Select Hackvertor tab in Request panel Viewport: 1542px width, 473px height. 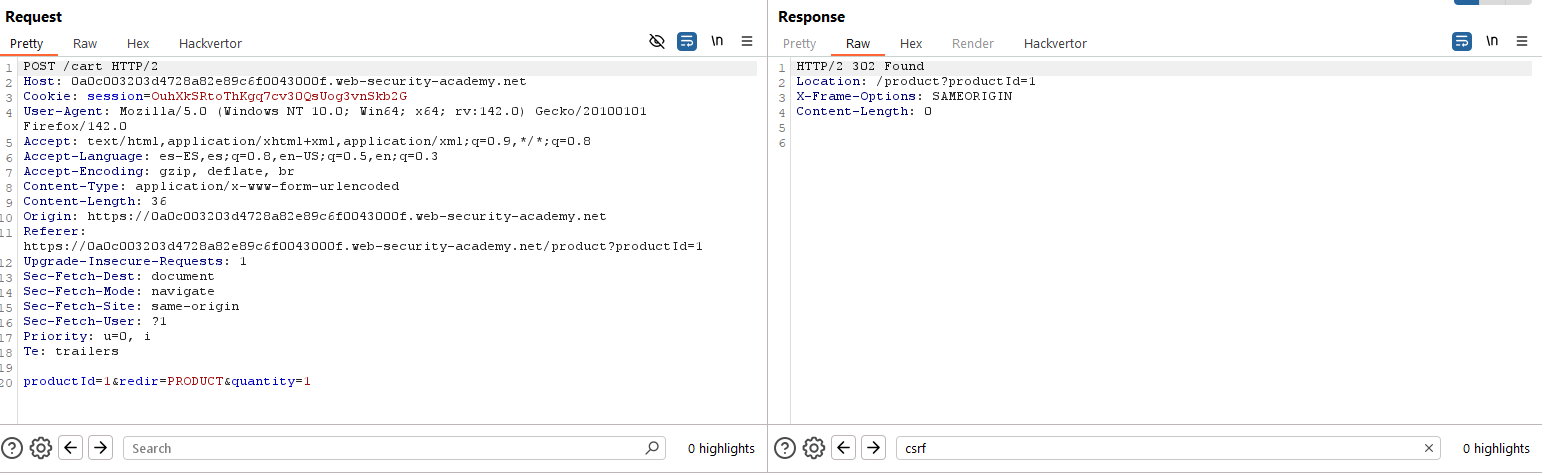[210, 44]
